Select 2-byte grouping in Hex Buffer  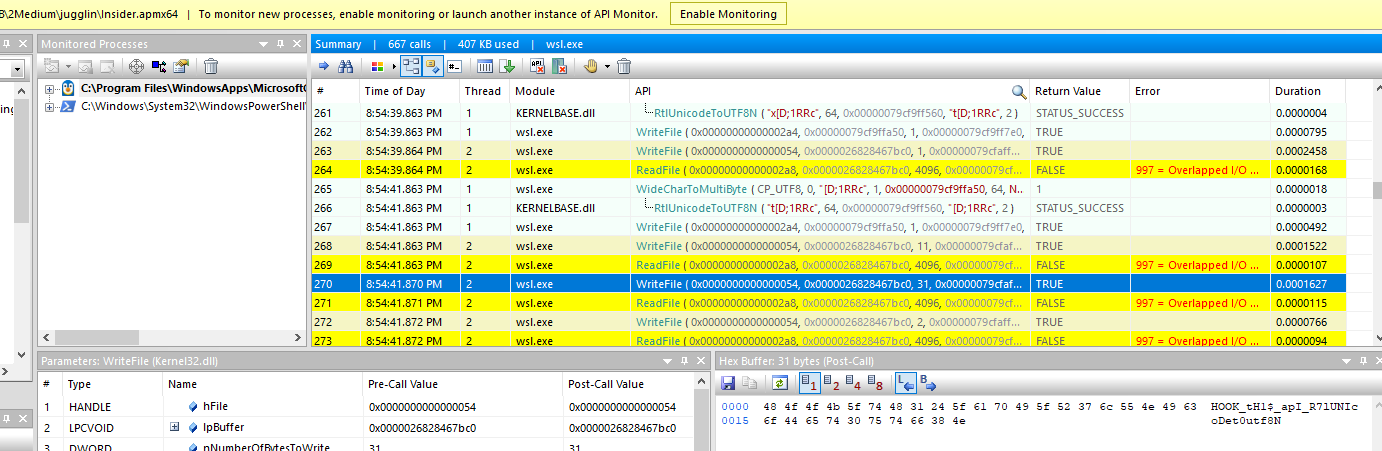coord(831,382)
